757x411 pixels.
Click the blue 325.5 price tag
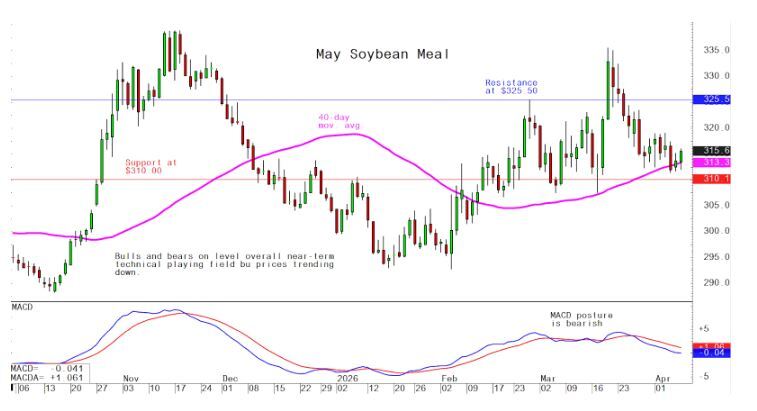pyautogui.click(x=717, y=100)
